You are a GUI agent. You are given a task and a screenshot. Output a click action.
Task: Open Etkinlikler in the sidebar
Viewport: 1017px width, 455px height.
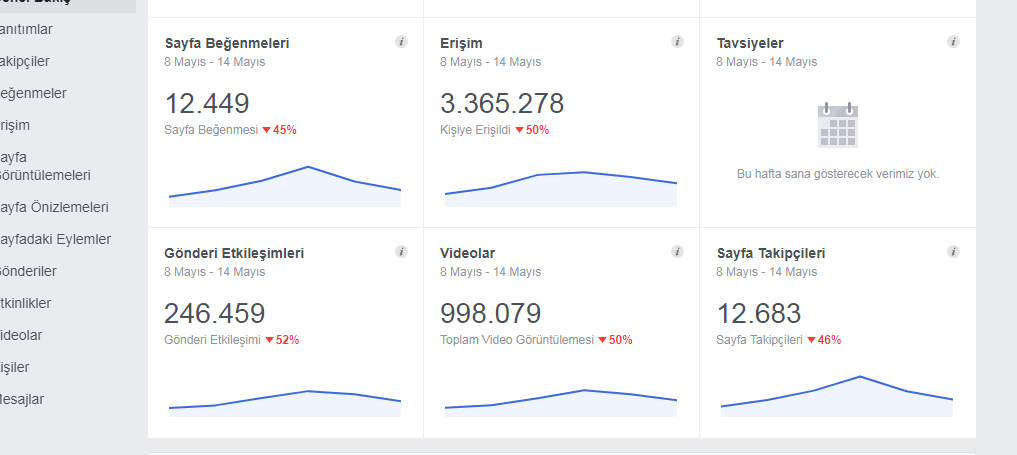25,303
